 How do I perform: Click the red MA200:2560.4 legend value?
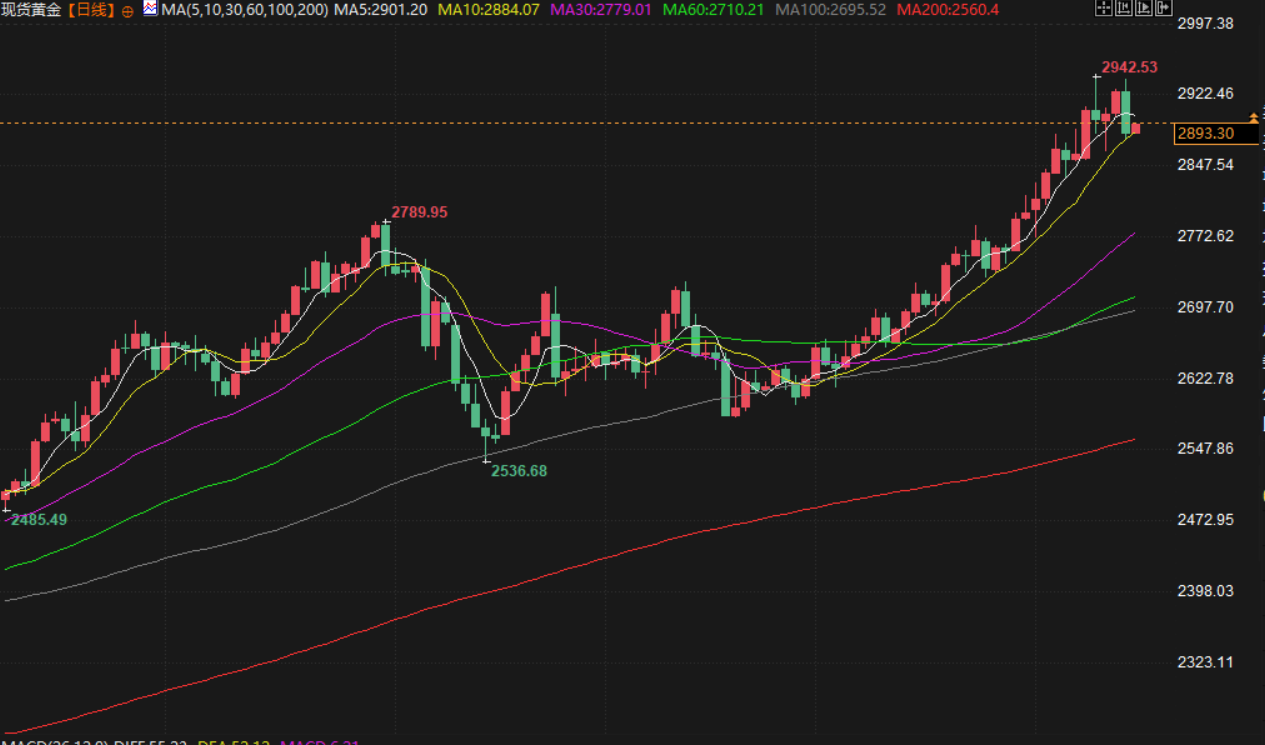[x=948, y=10]
